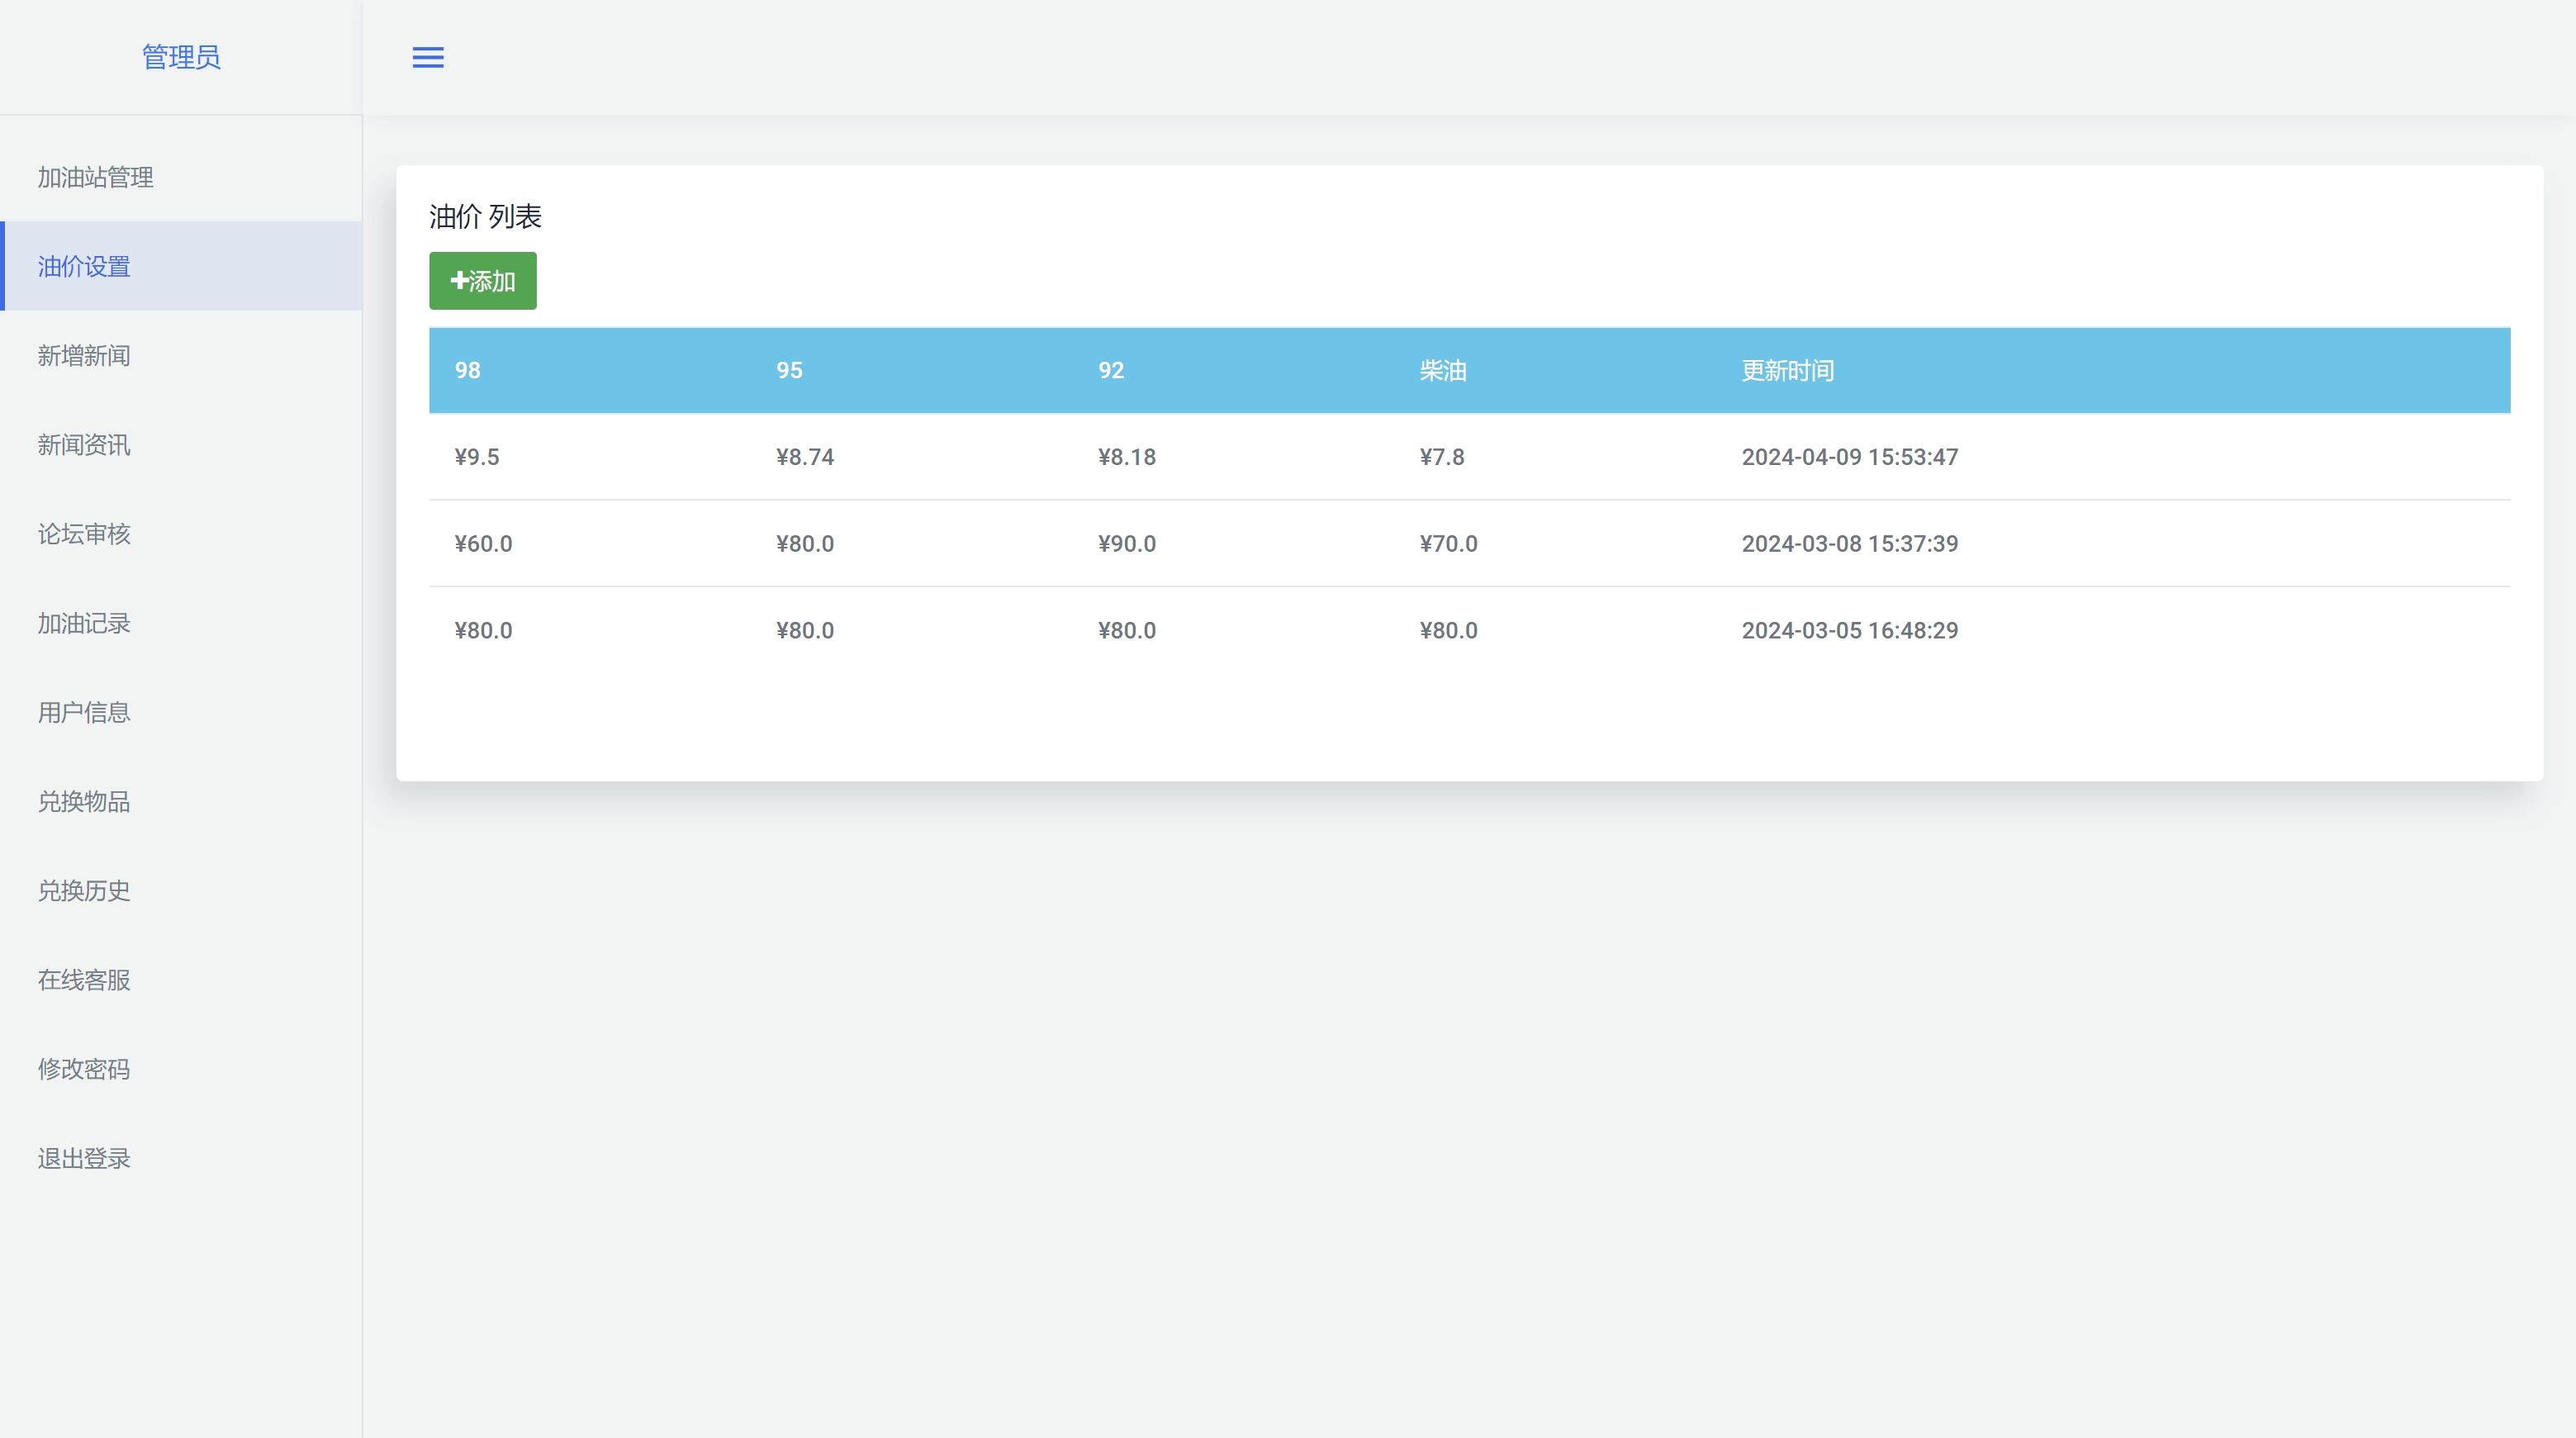The width and height of the screenshot is (2576, 1438).
Task: Open 在线客服 from the sidebar
Action: (181, 980)
